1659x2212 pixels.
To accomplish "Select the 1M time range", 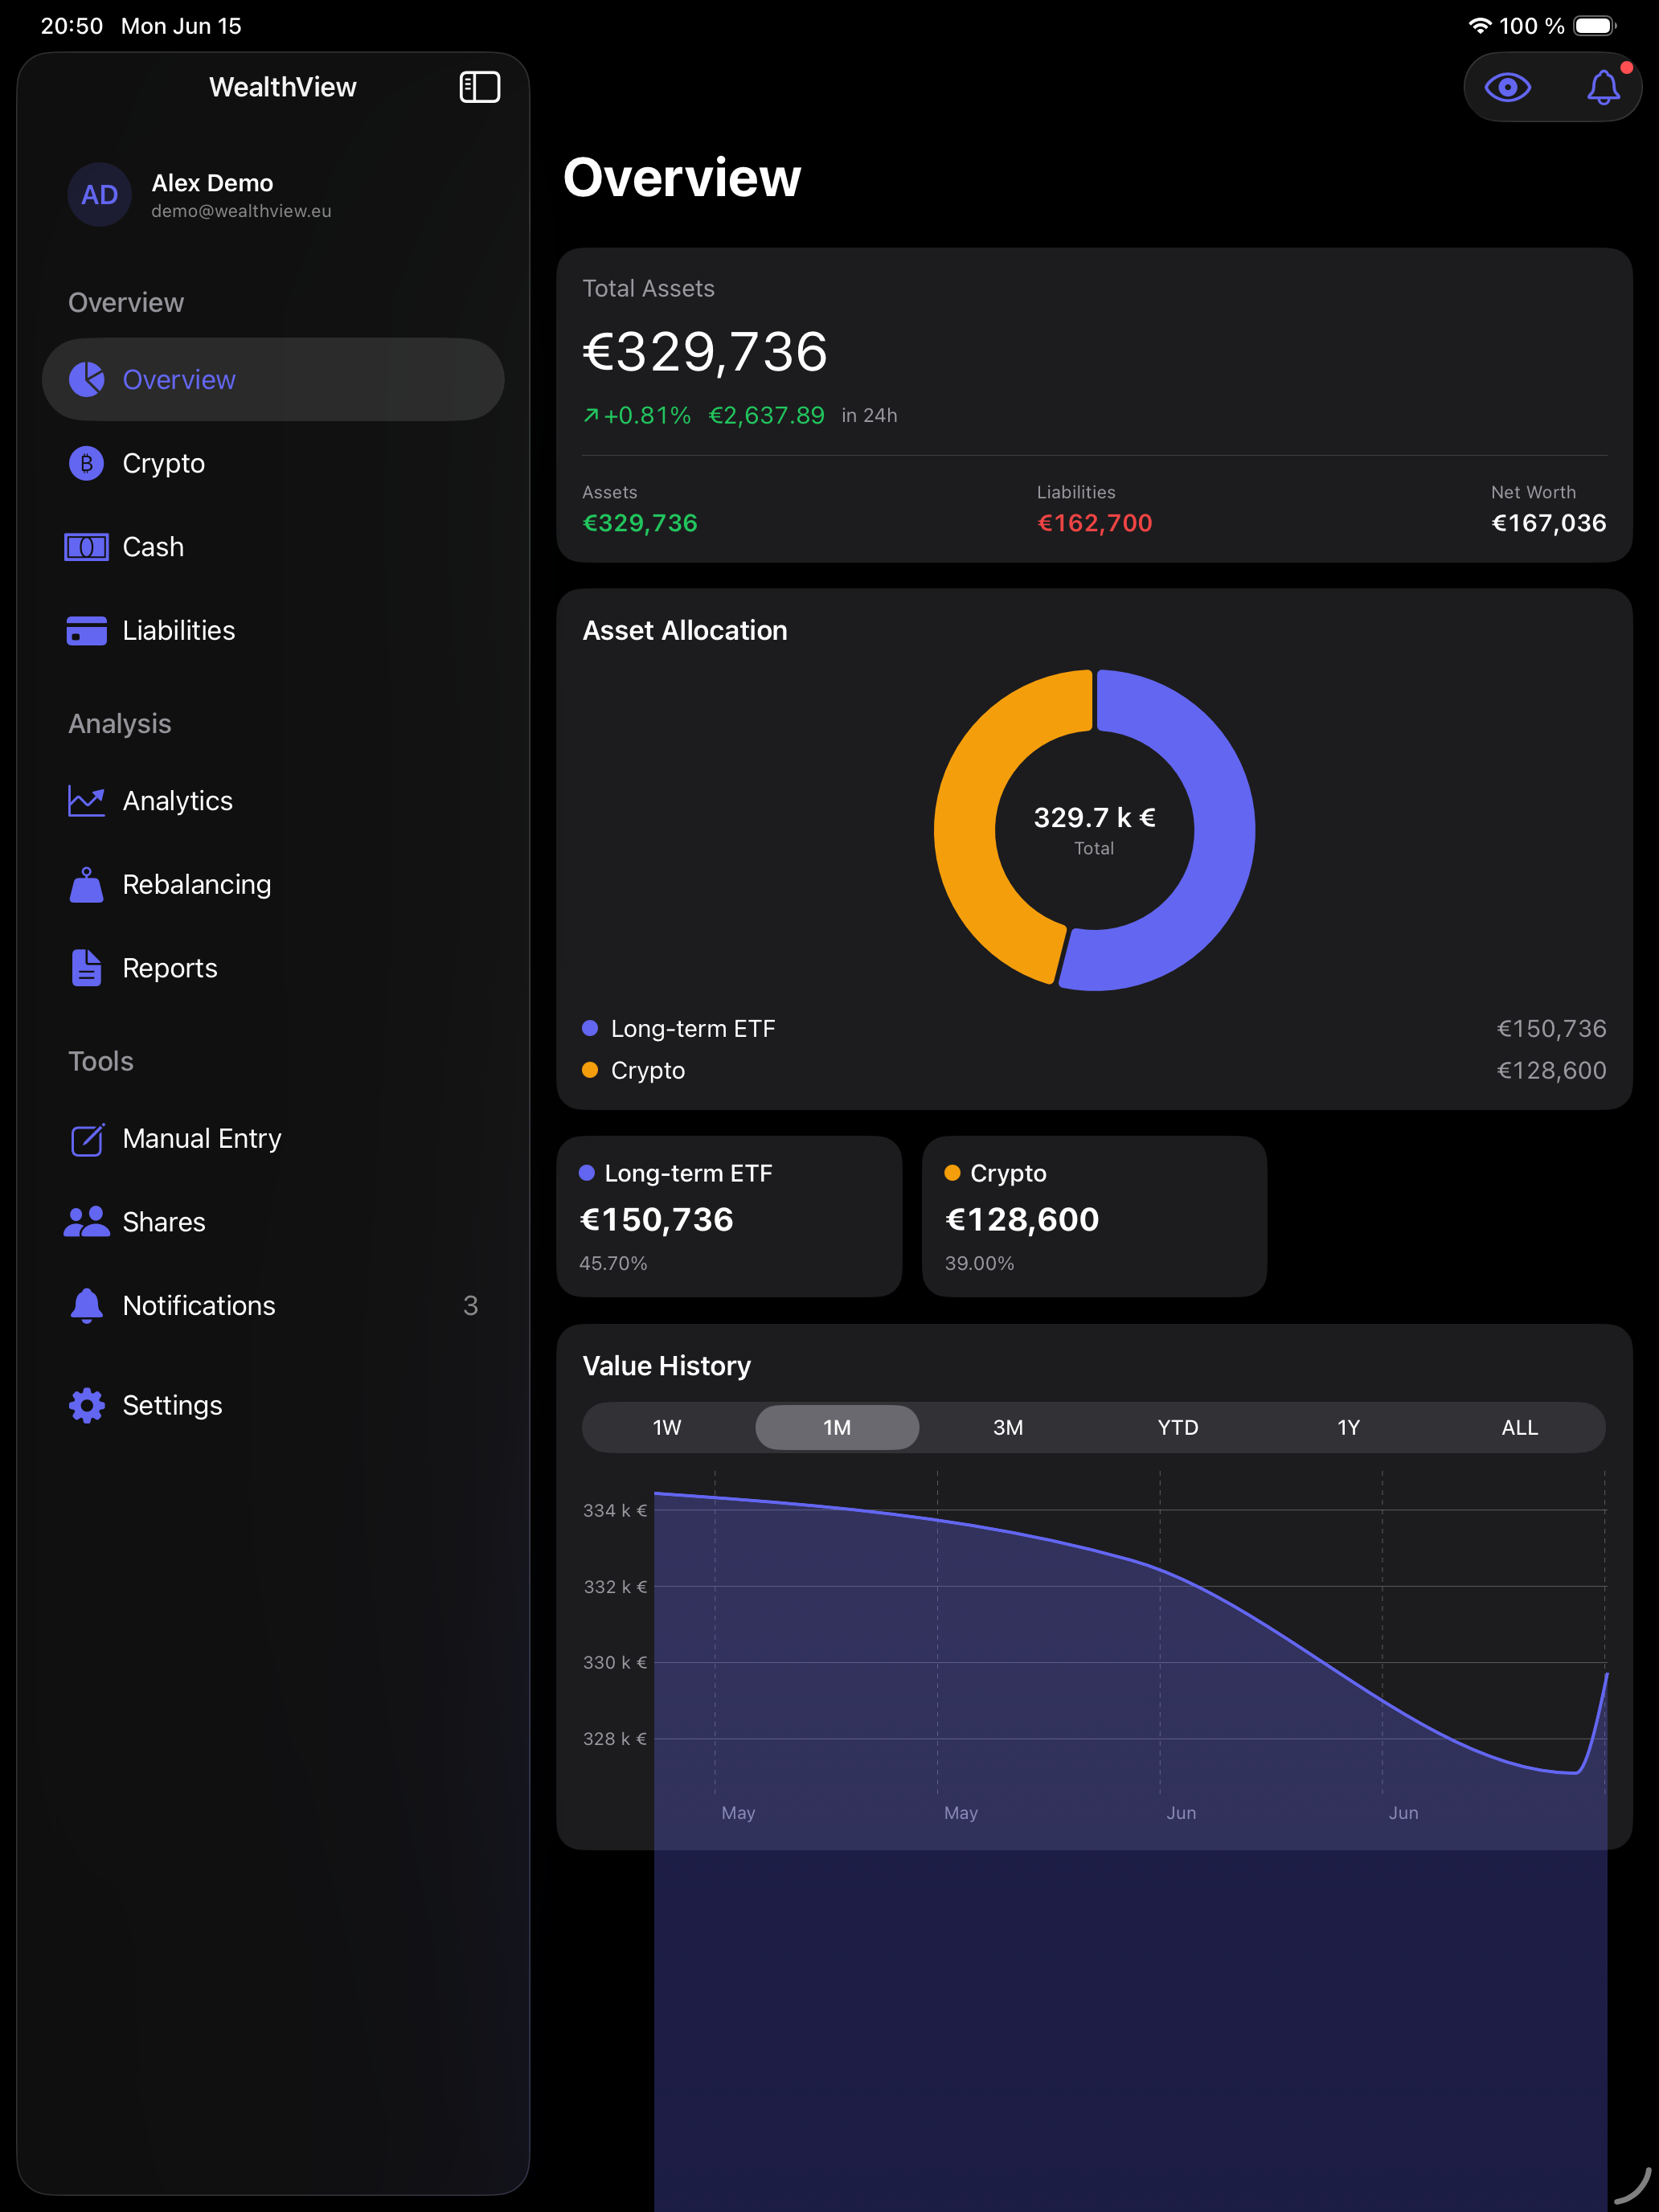I will pyautogui.click(x=837, y=1427).
